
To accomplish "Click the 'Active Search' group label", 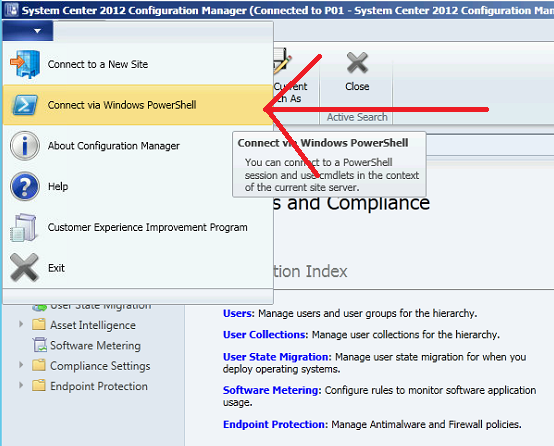I will click(x=357, y=117).
